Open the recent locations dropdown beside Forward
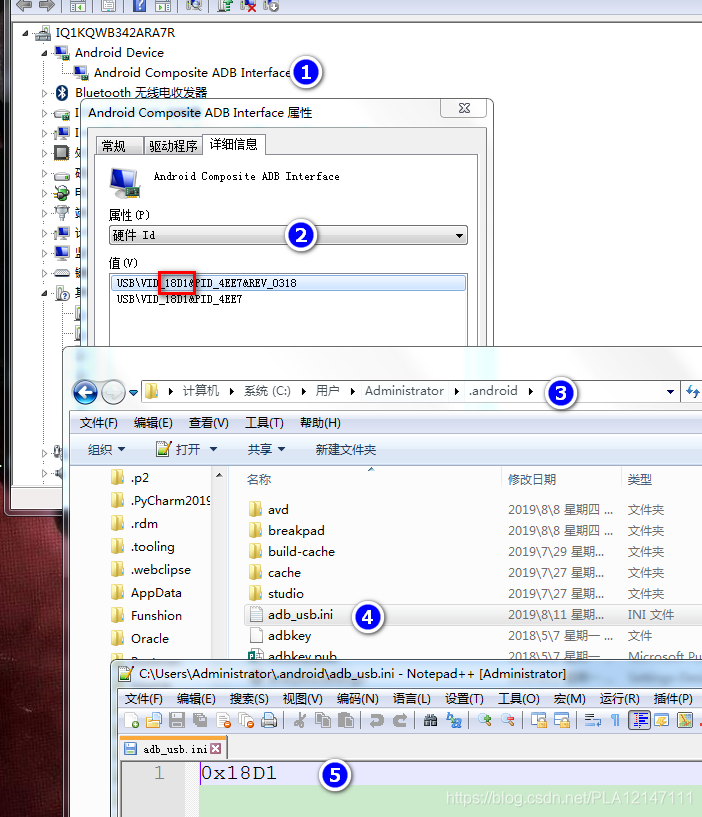 [x=133, y=392]
